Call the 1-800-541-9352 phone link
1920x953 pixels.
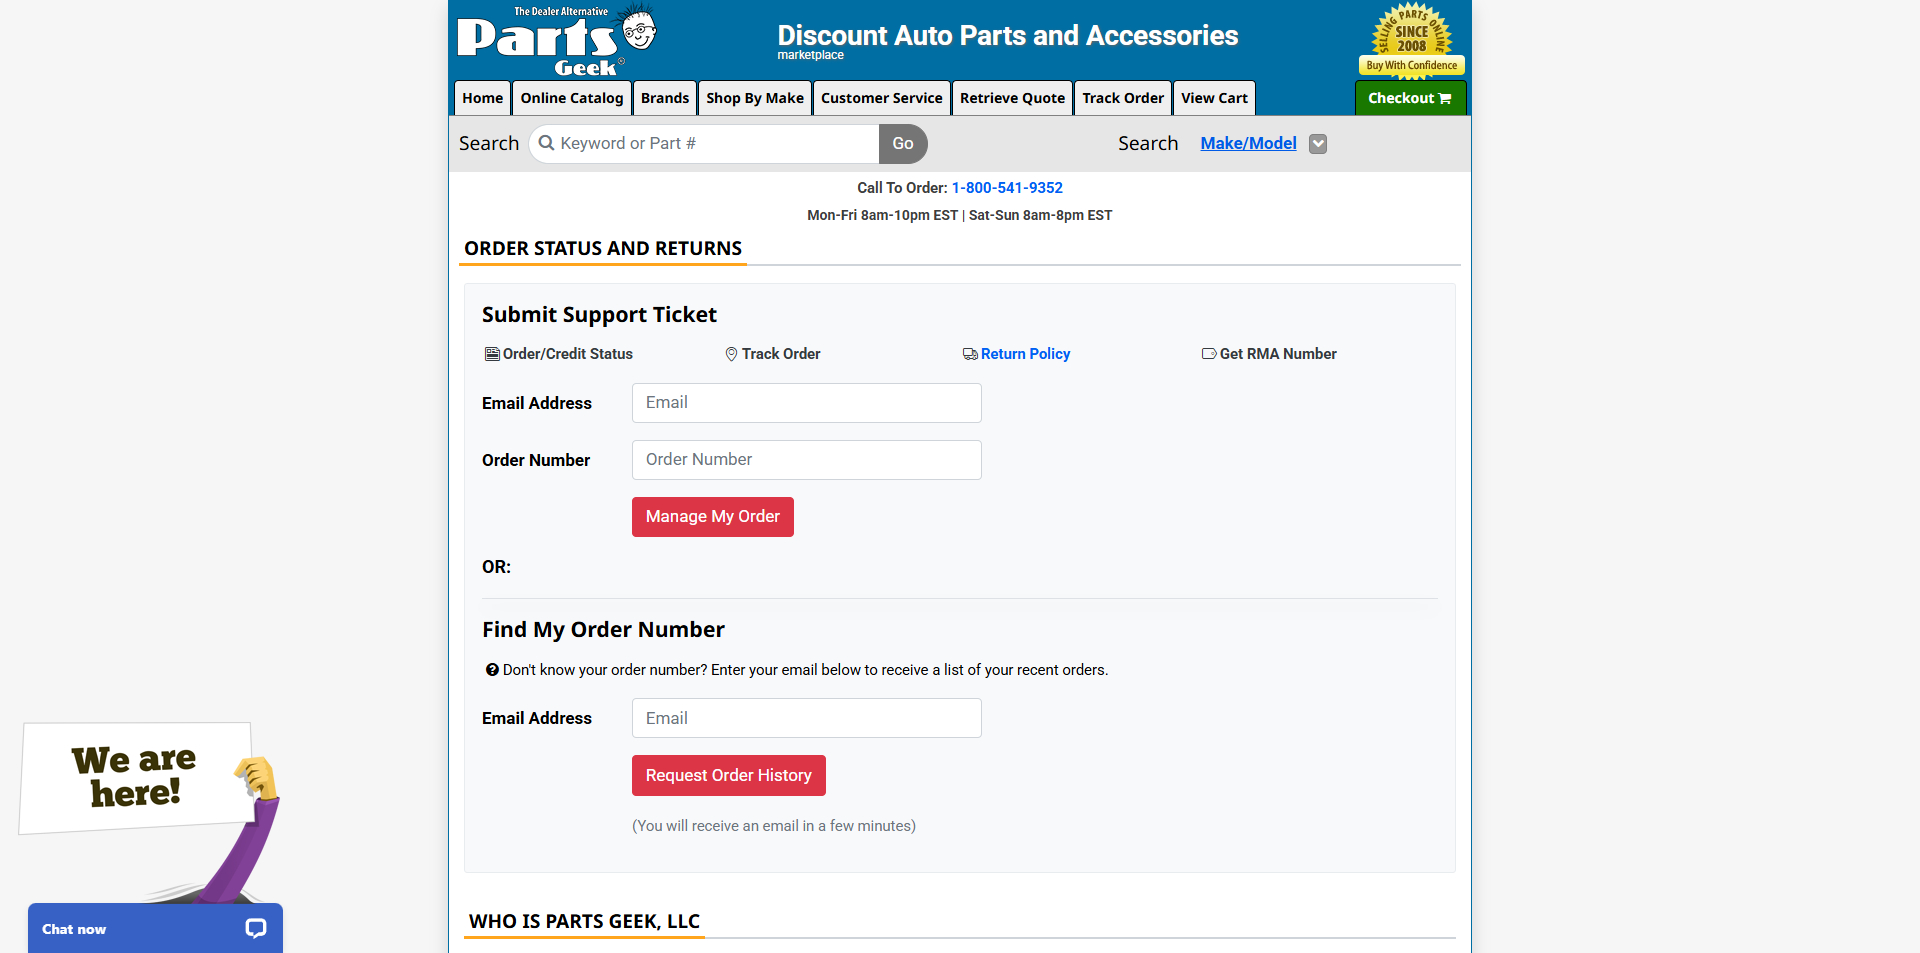click(x=1007, y=188)
